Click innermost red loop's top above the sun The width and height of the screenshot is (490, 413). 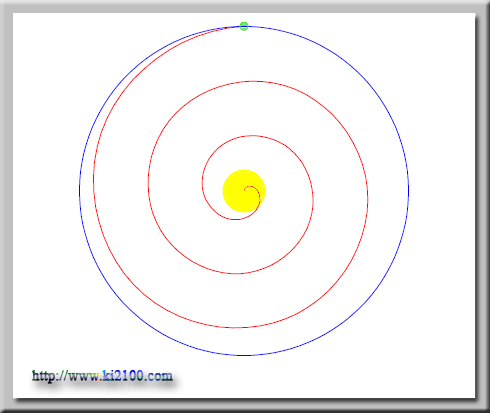tap(253, 135)
